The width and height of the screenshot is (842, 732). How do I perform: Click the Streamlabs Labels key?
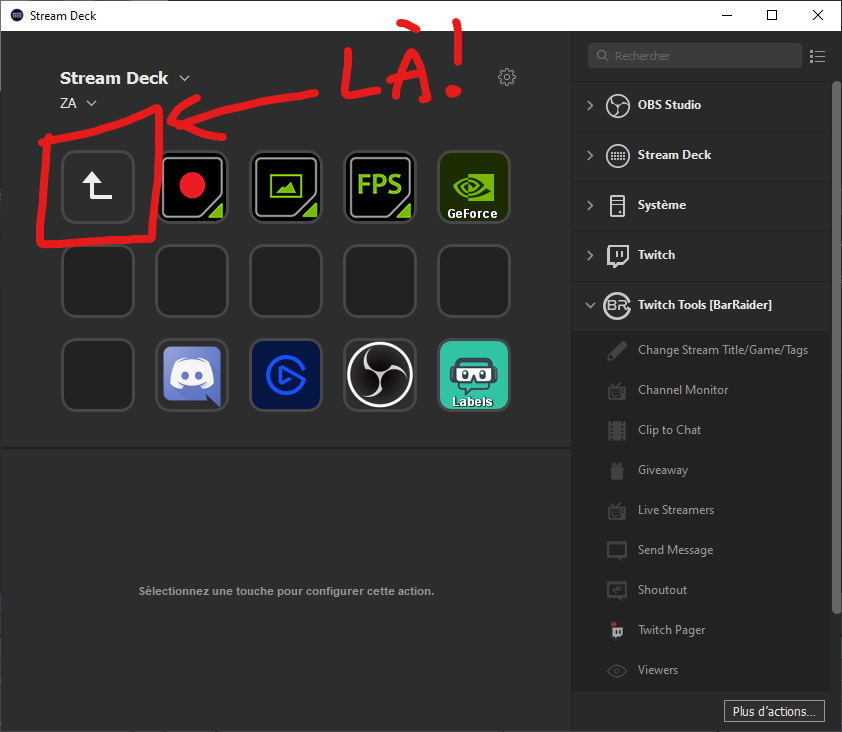tap(474, 375)
